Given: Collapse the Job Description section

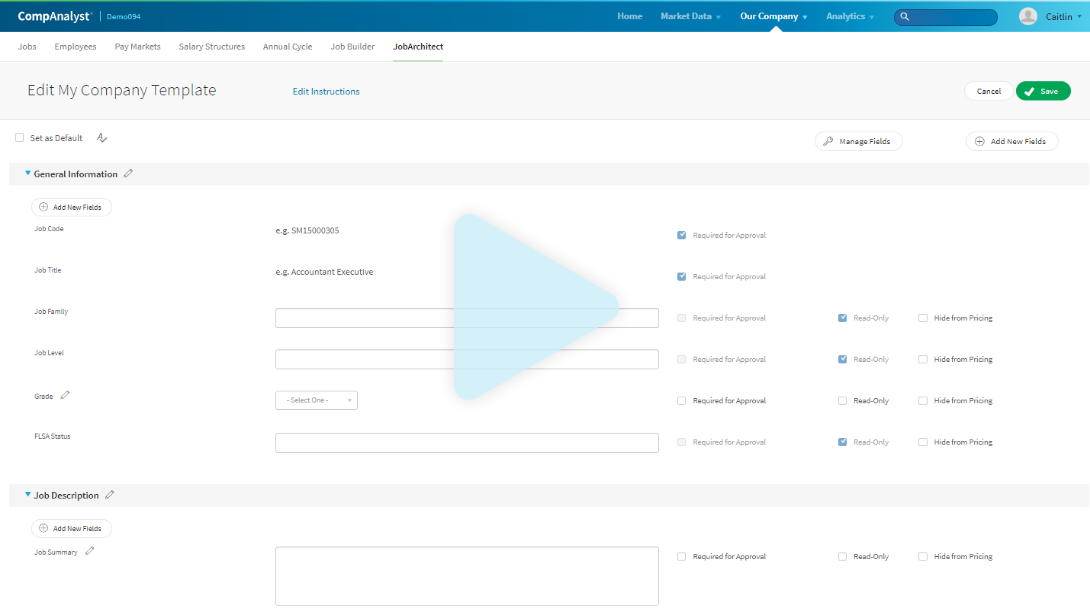Looking at the screenshot, I should [x=28, y=495].
